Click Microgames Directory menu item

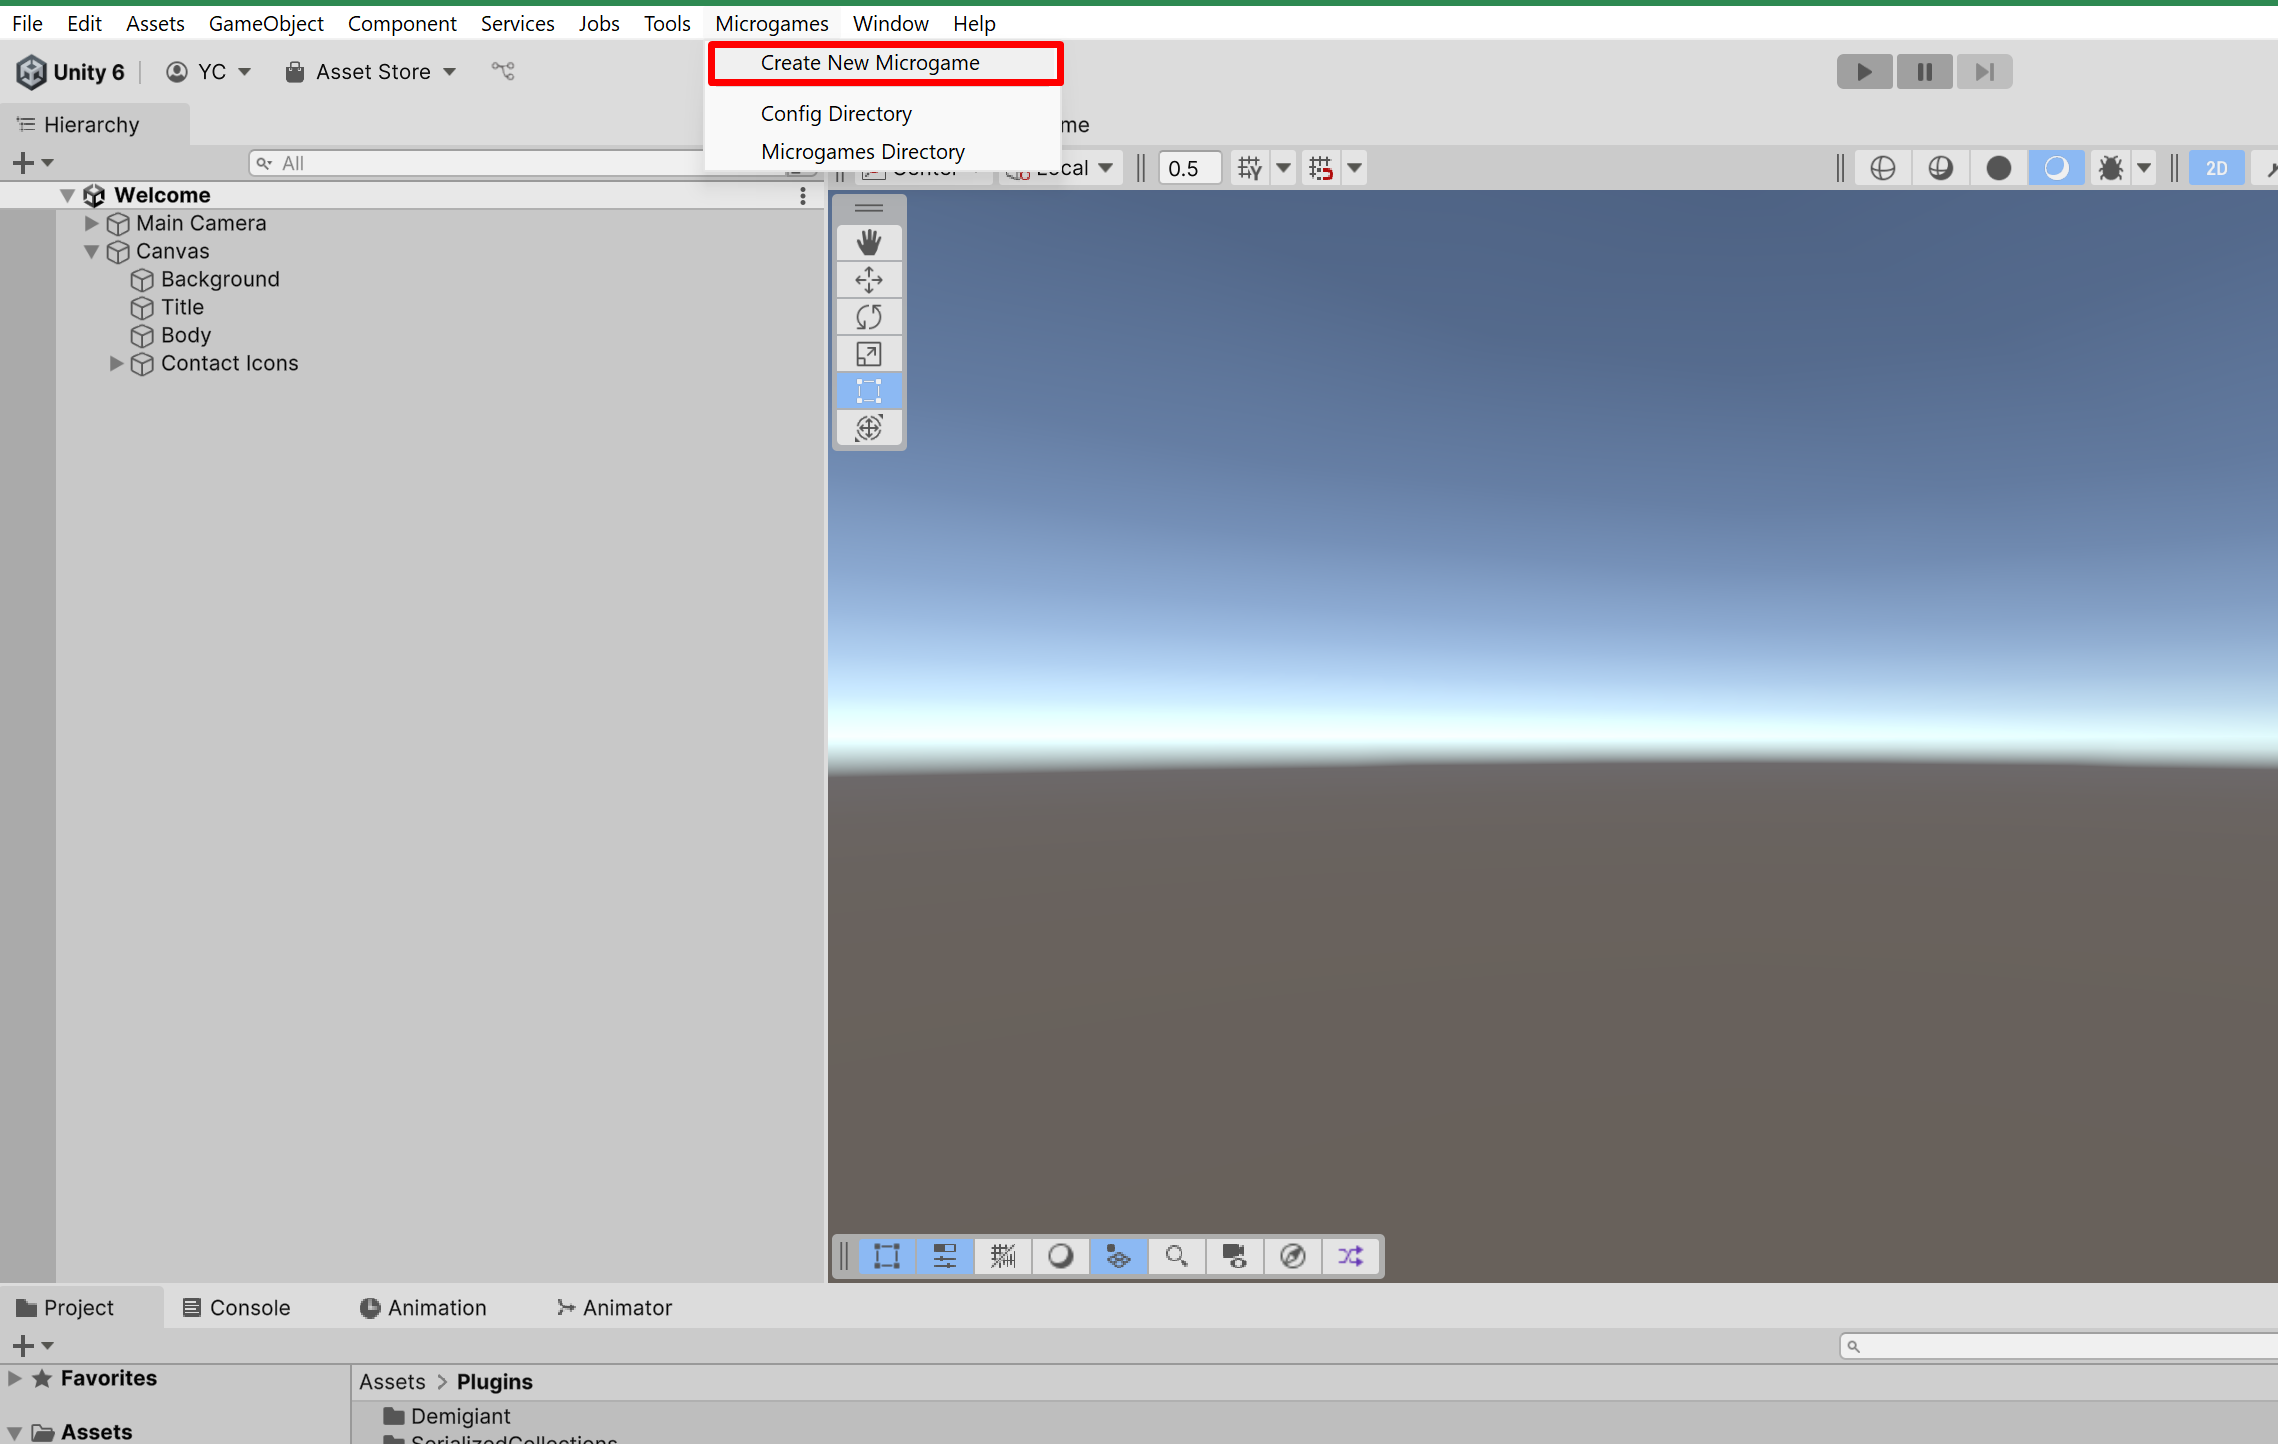[862, 152]
